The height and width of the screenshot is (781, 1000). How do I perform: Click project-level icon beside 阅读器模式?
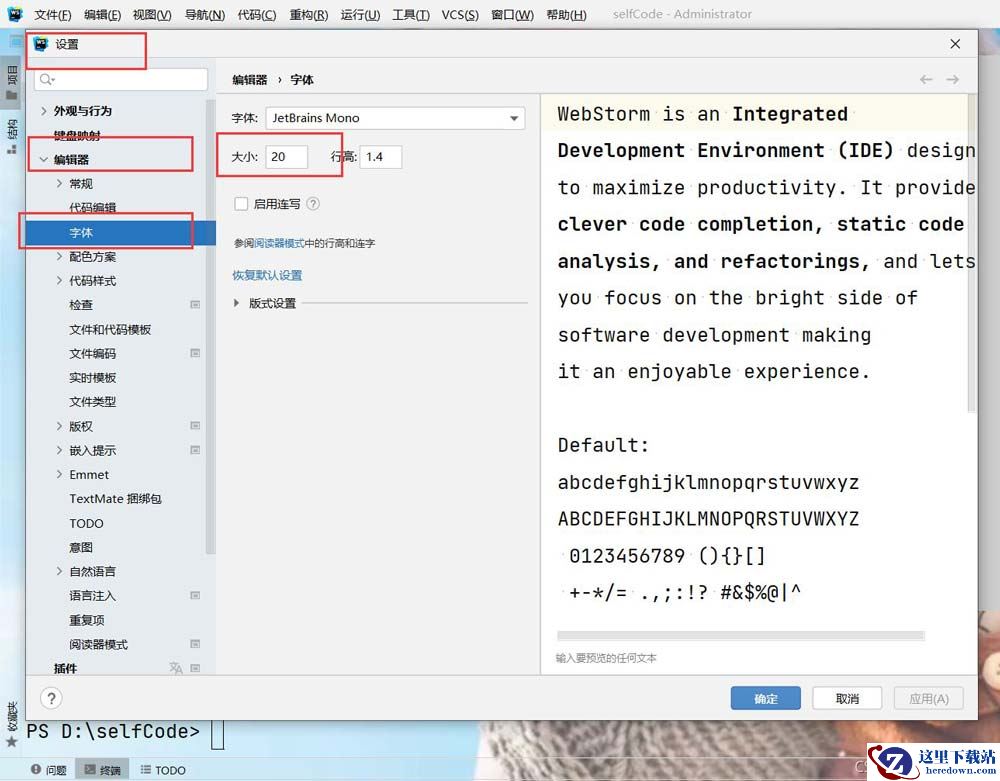(x=195, y=644)
